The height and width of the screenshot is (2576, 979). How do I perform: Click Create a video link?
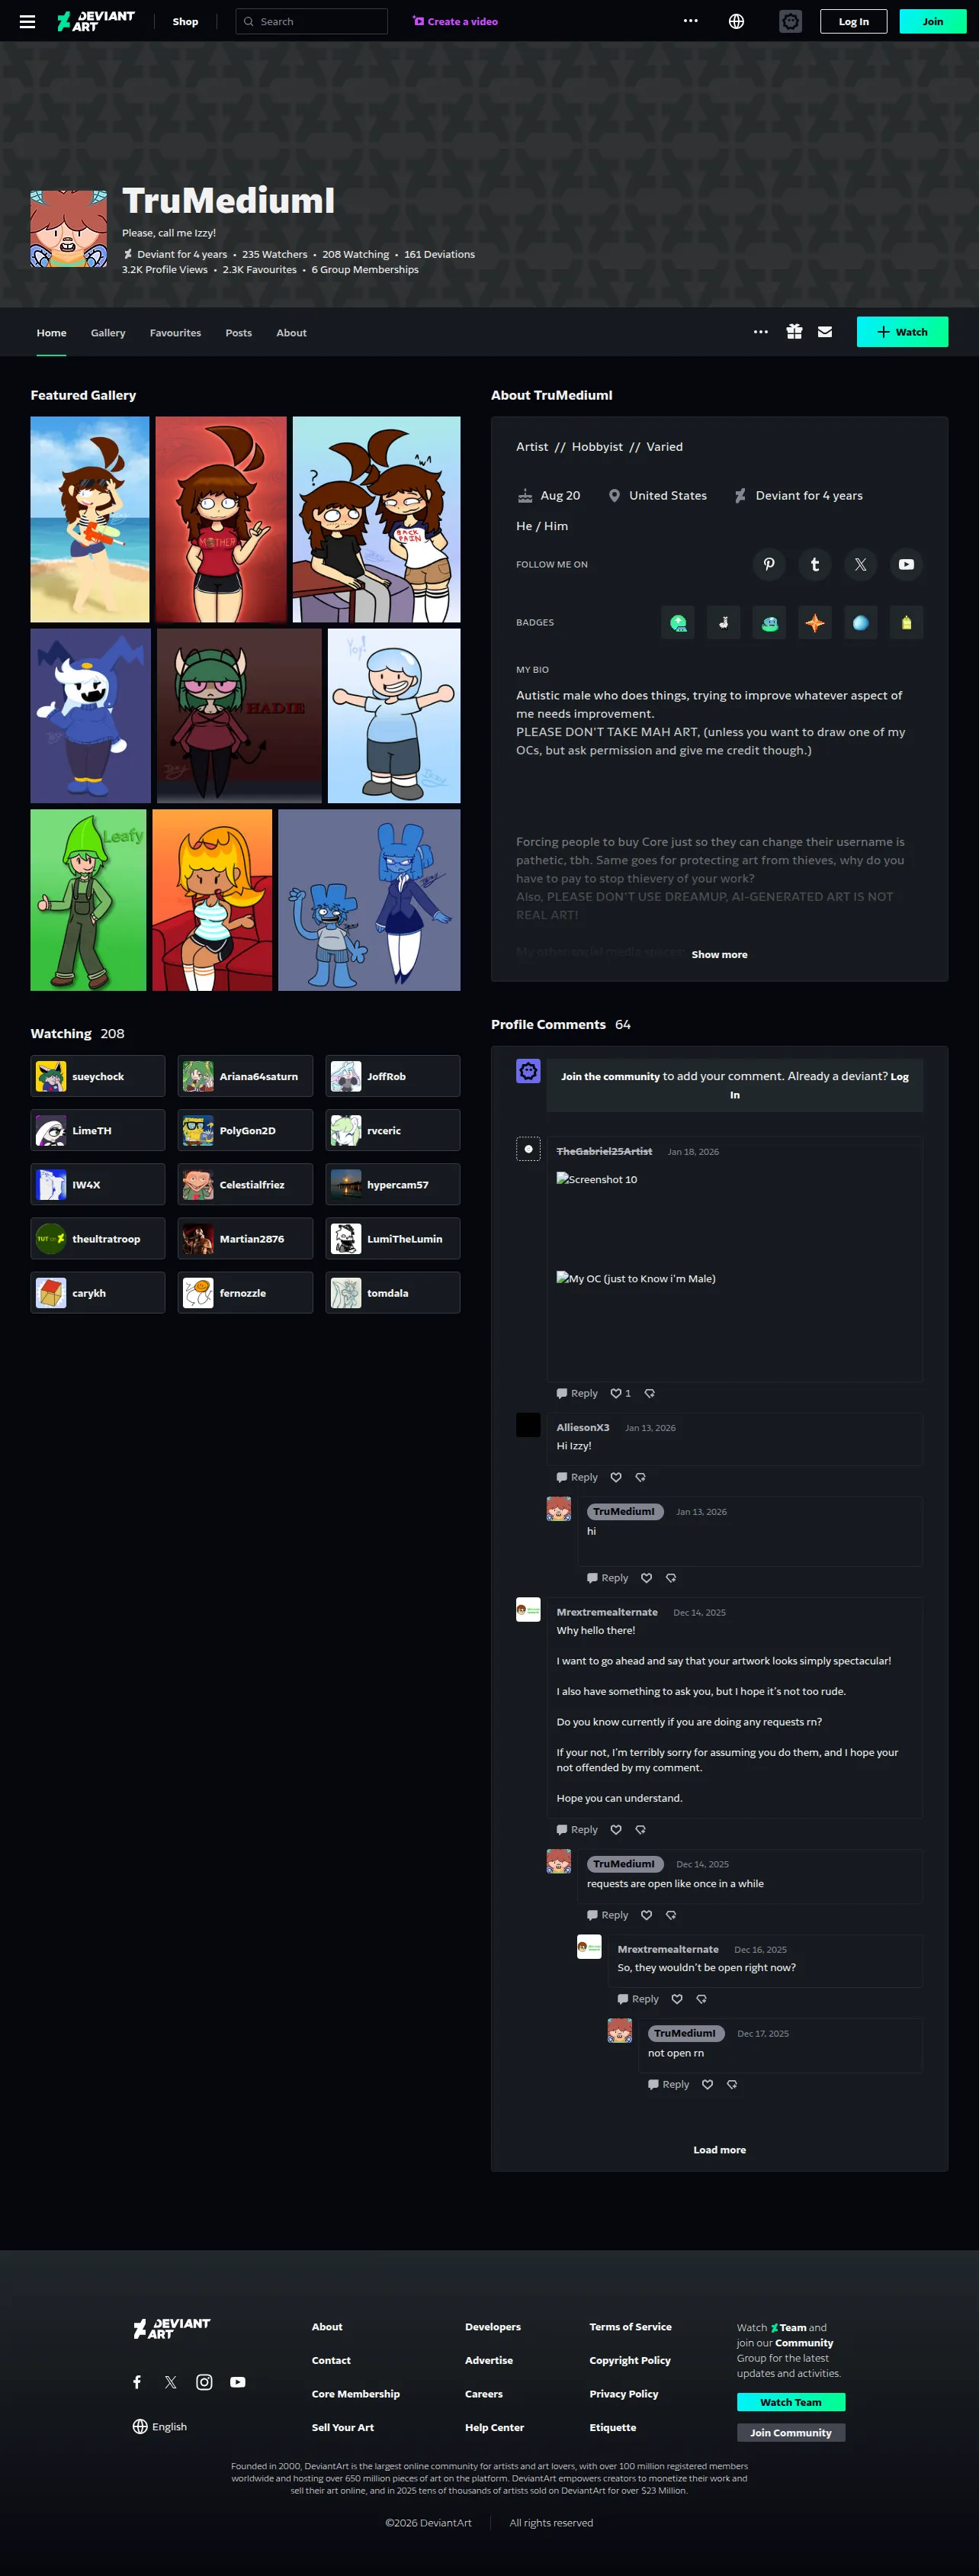[x=456, y=21]
